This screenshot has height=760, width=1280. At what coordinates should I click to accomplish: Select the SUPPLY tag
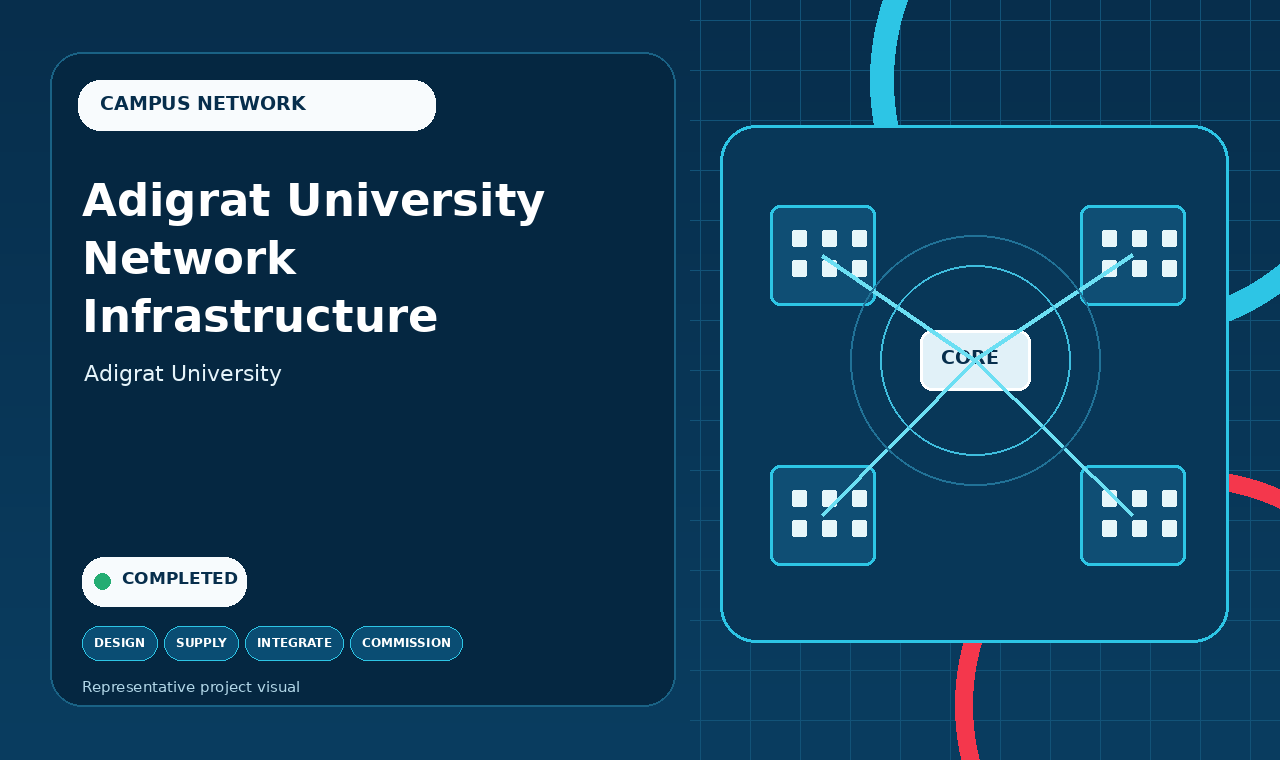[201, 643]
